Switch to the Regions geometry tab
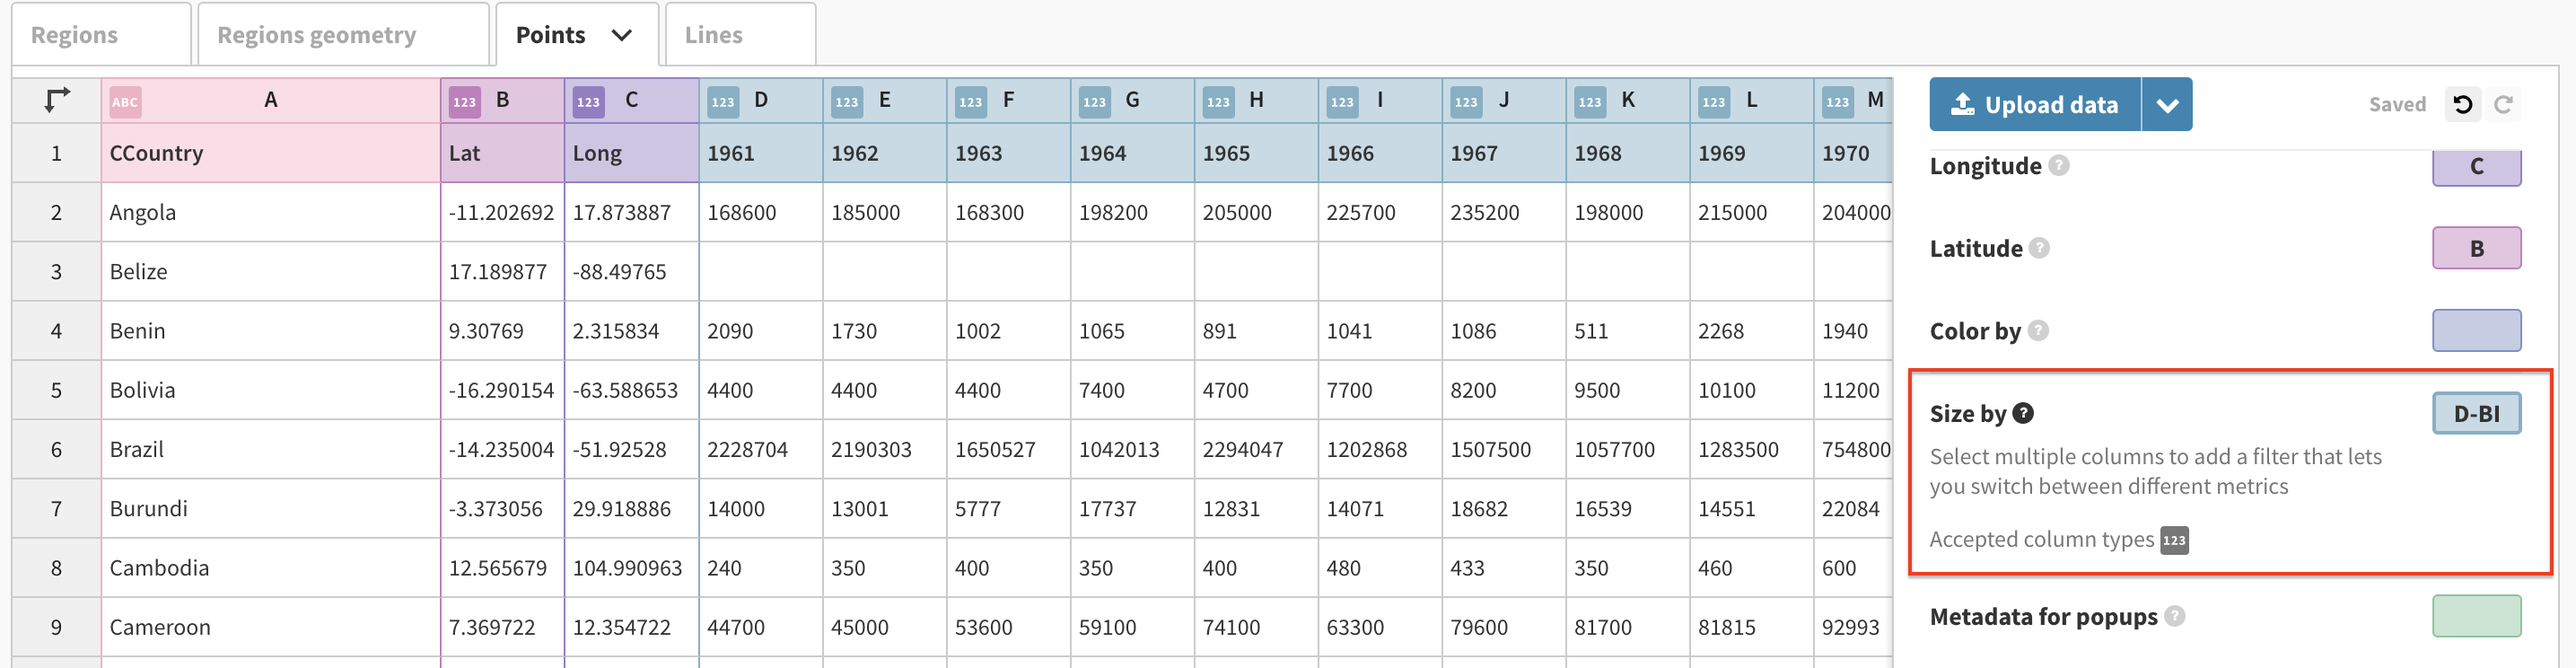This screenshot has width=2576, height=668. coord(343,35)
